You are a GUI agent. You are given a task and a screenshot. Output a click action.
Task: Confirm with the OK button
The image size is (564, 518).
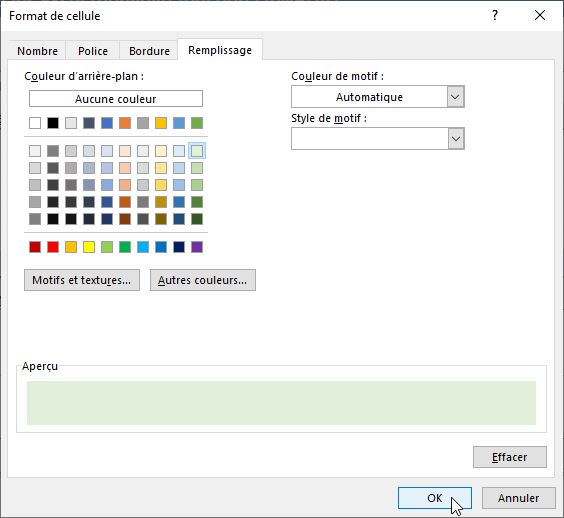point(435,498)
